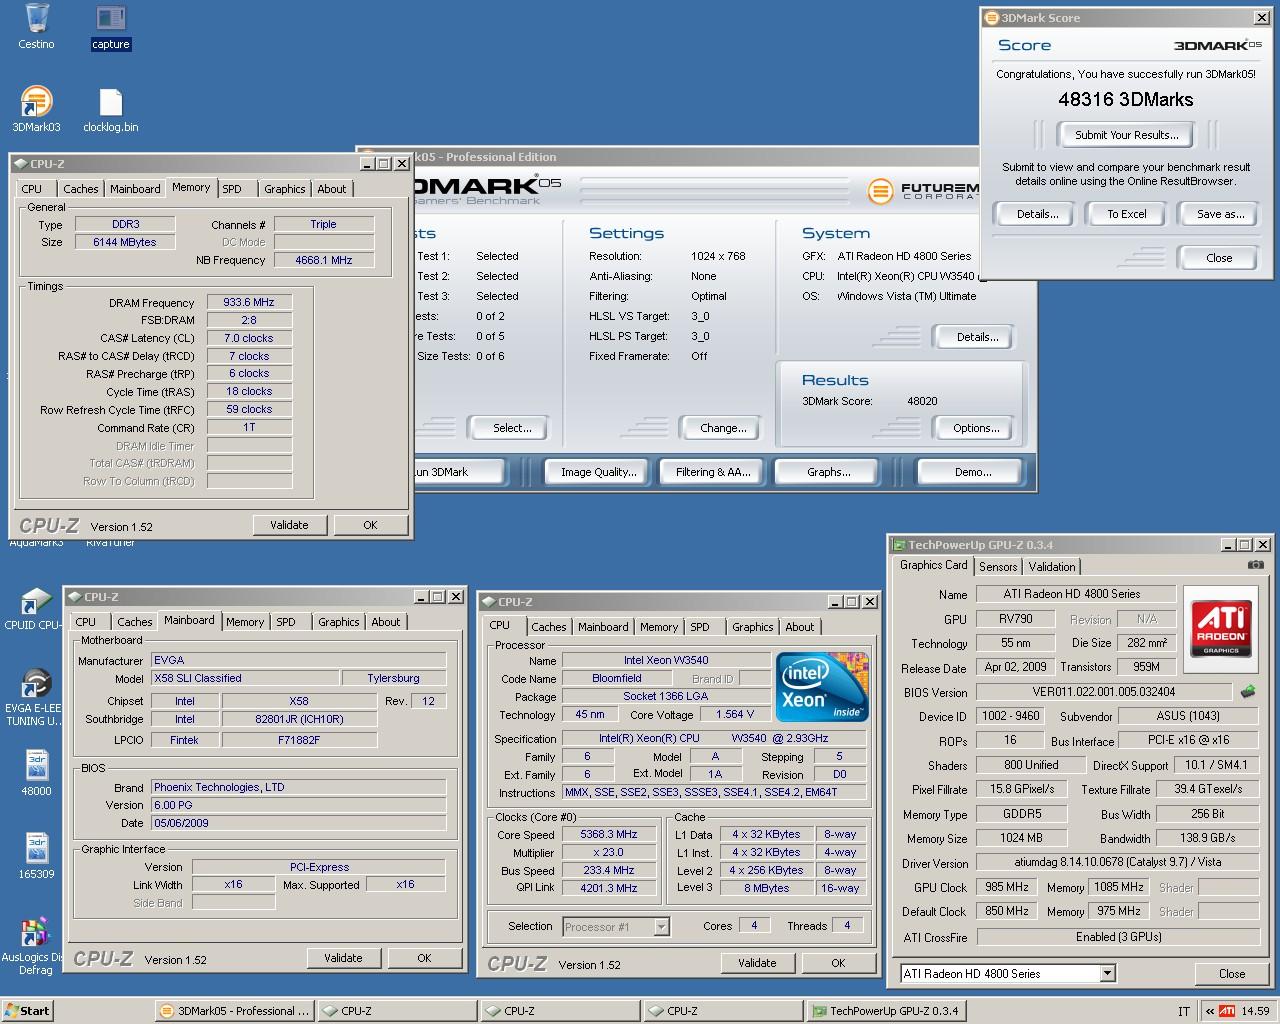Click Options button under Results

pyautogui.click(x=976, y=428)
